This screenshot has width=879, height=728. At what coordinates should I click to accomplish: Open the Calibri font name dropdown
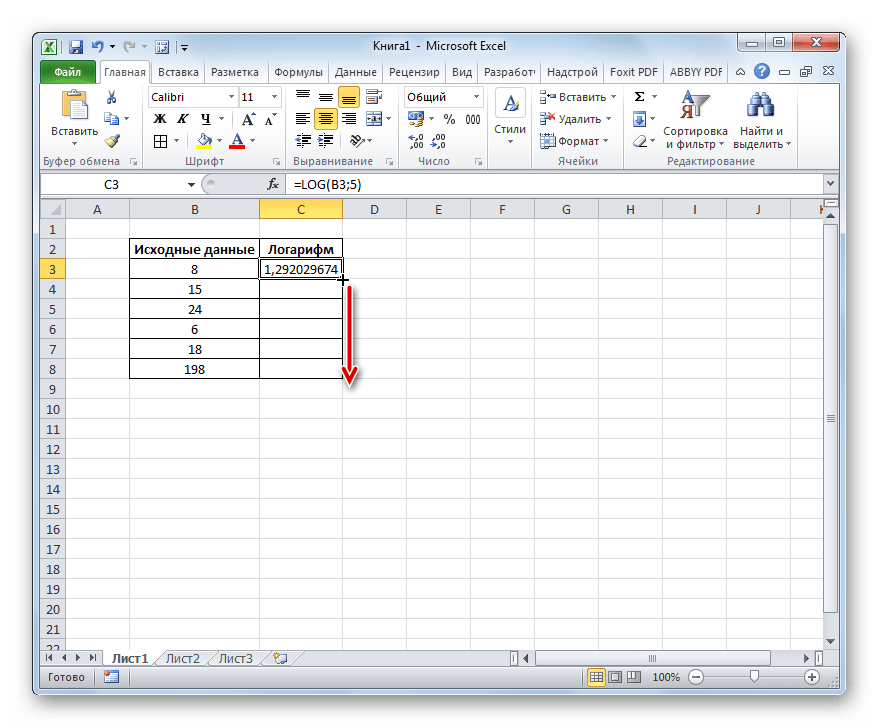pyautogui.click(x=230, y=97)
